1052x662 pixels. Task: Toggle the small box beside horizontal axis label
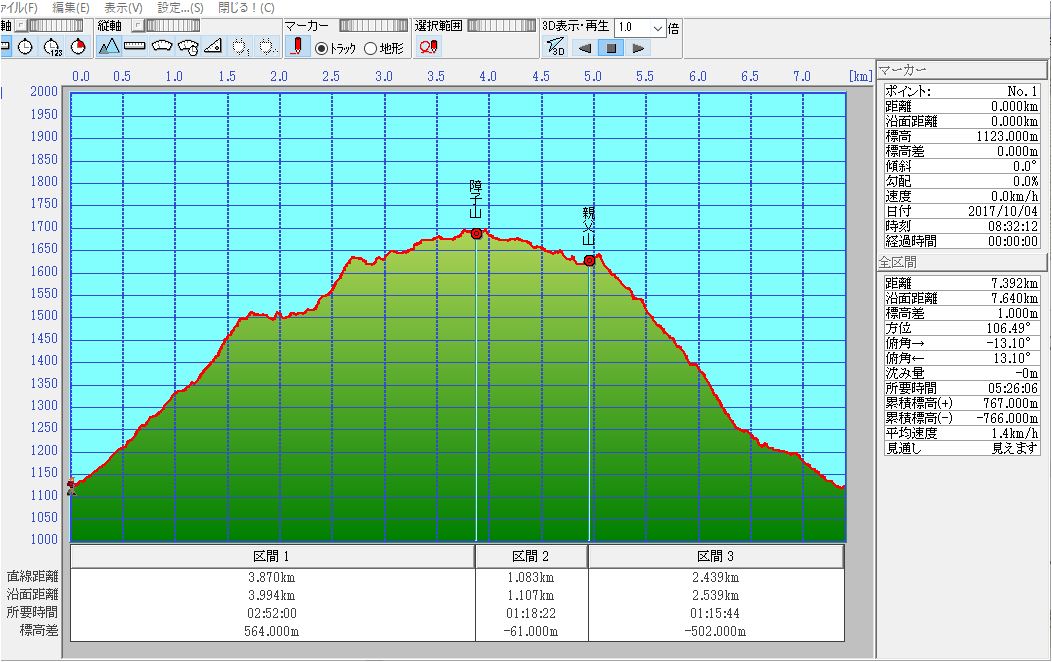[x=21, y=25]
